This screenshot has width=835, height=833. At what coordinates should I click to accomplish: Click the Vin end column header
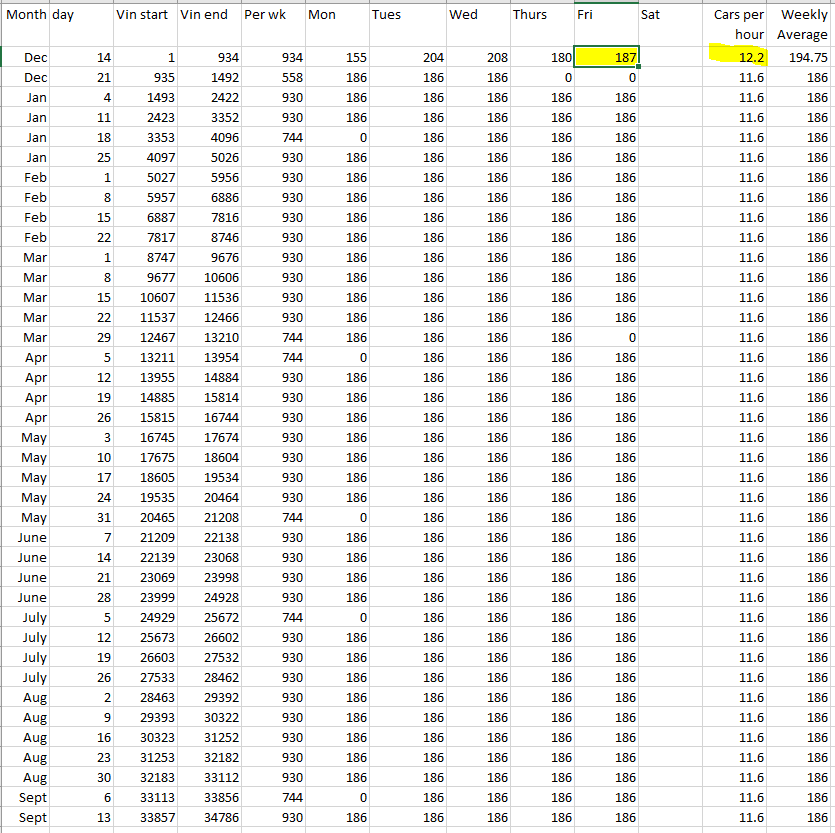205,15
